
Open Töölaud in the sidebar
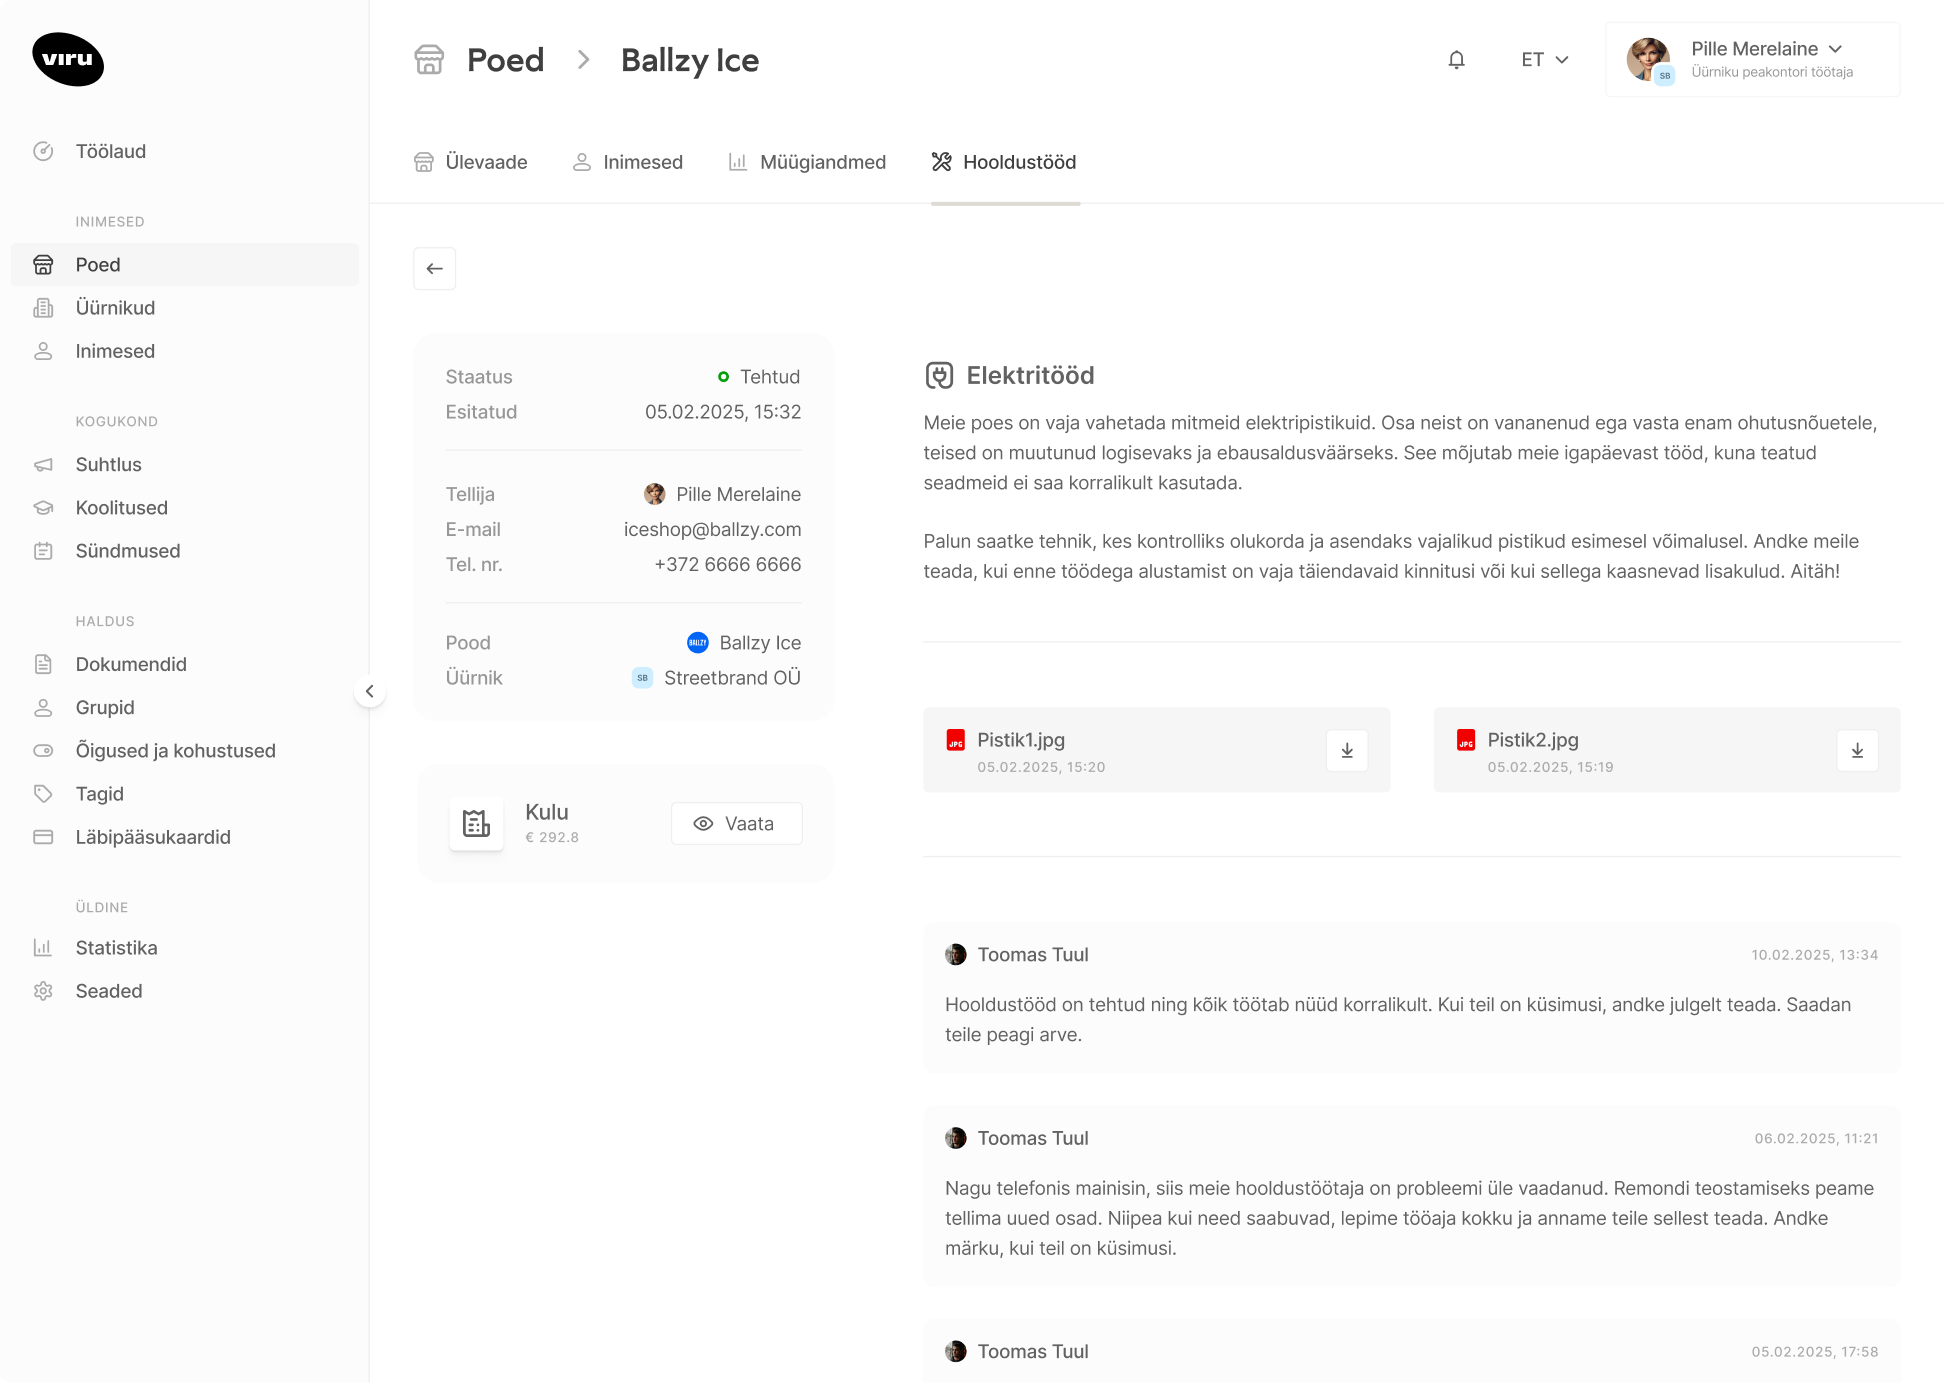(x=110, y=151)
